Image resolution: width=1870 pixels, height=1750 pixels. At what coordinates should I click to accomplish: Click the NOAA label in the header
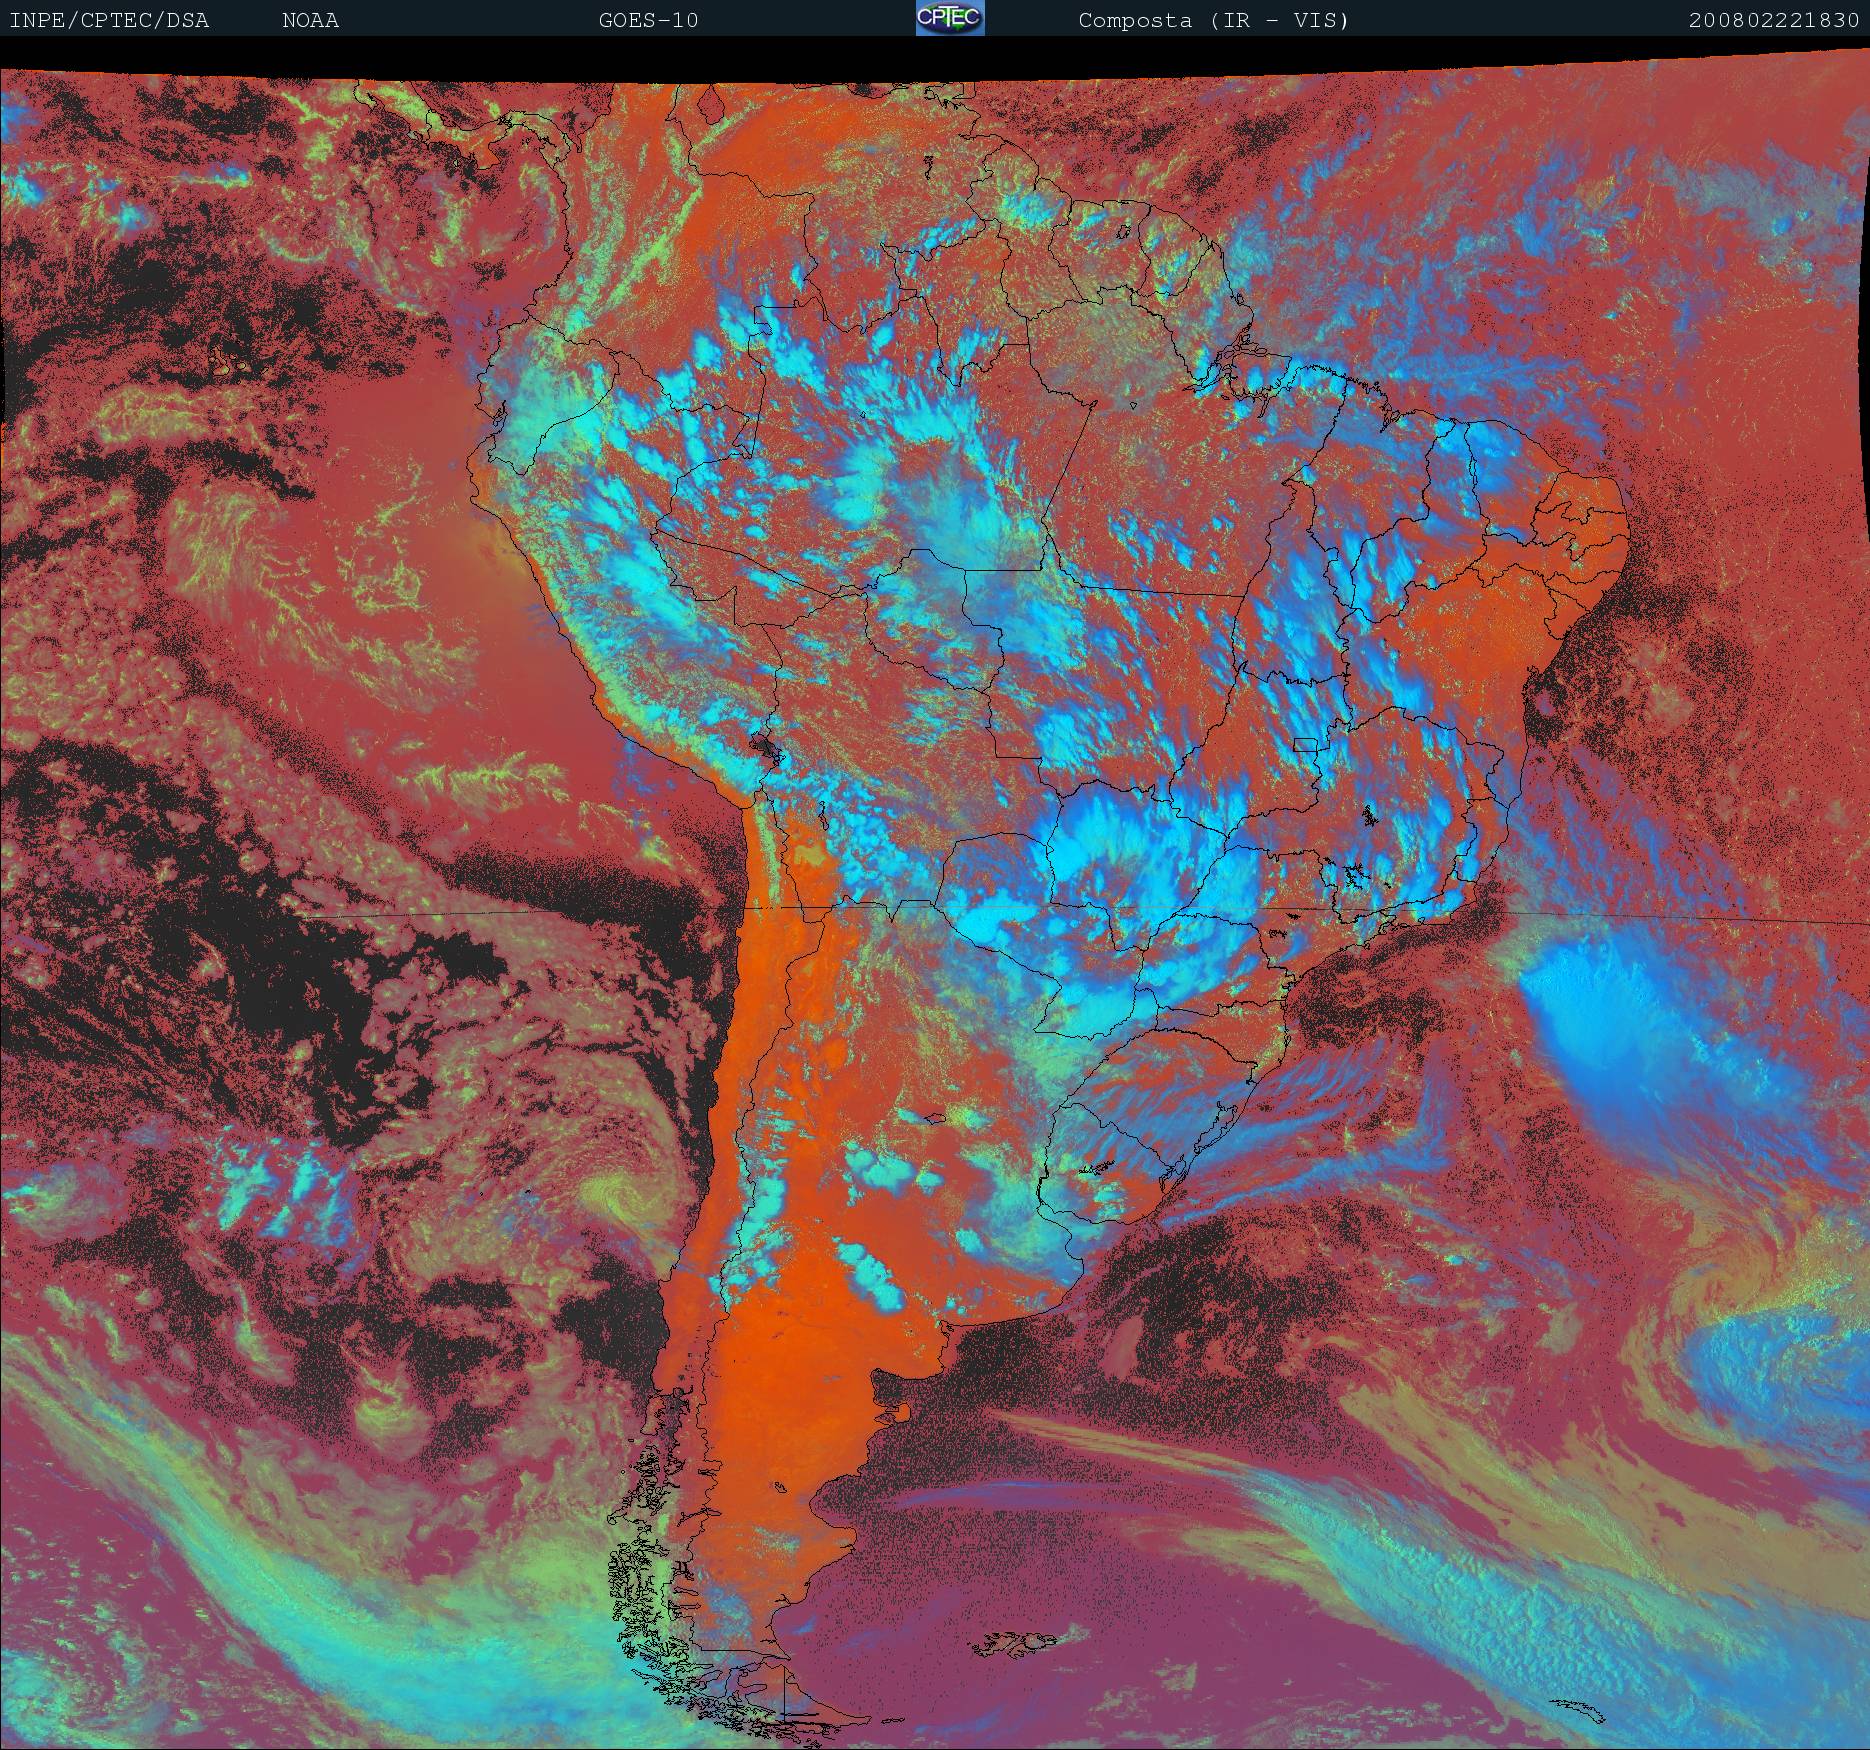pyautogui.click(x=310, y=21)
